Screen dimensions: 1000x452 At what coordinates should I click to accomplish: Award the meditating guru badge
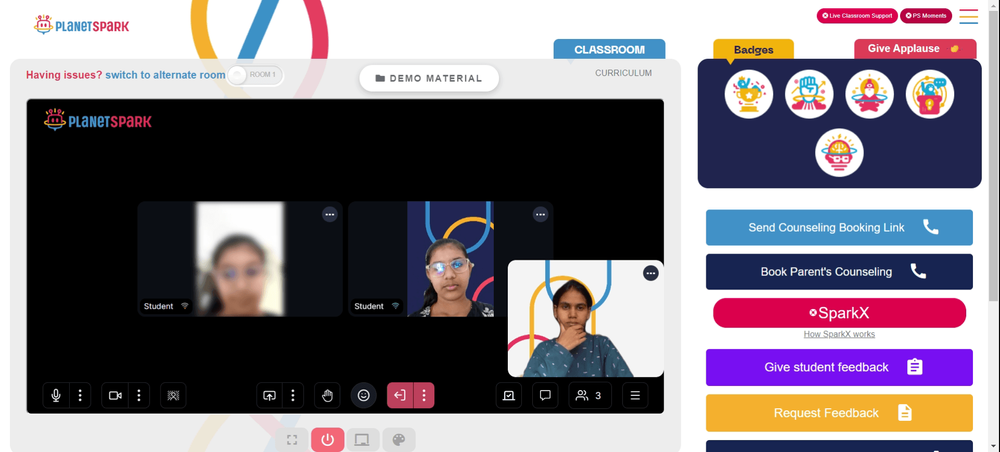pos(869,94)
